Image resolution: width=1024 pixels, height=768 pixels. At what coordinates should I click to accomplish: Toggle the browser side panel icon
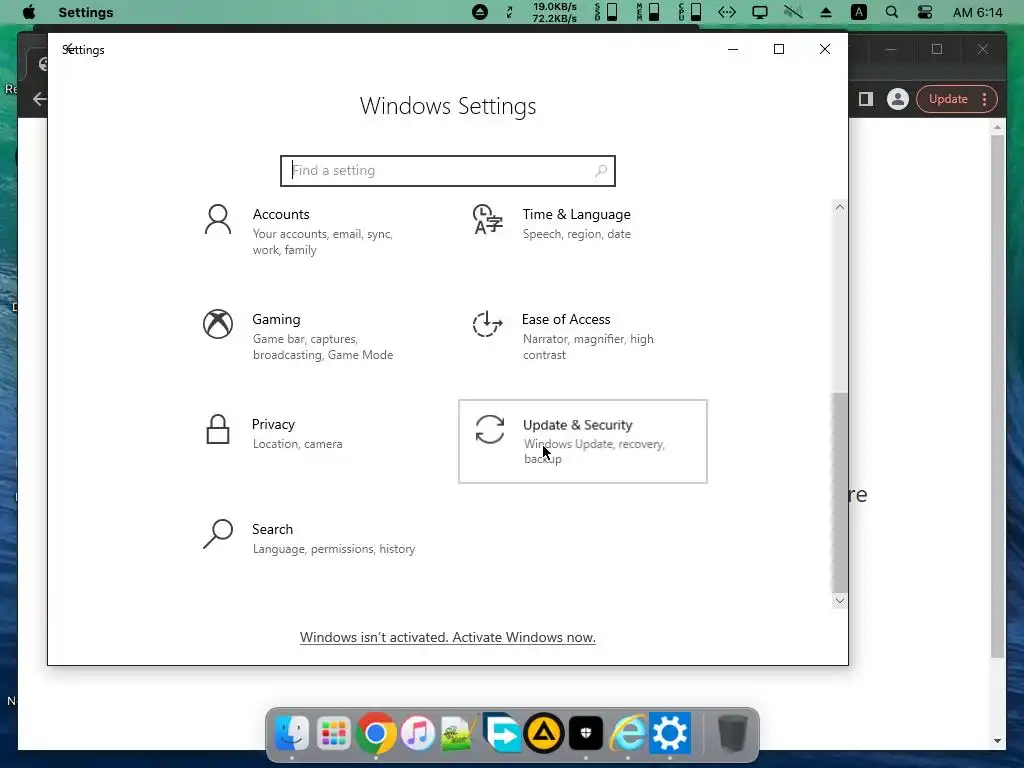(x=866, y=99)
